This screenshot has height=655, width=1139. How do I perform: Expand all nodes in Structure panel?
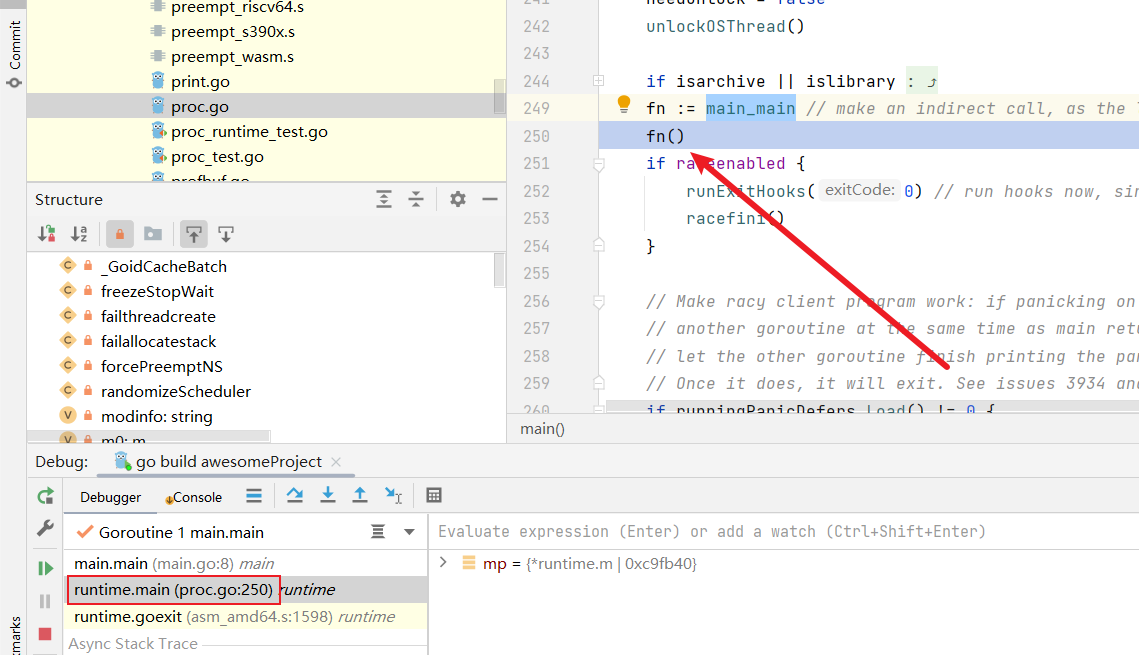pos(384,199)
